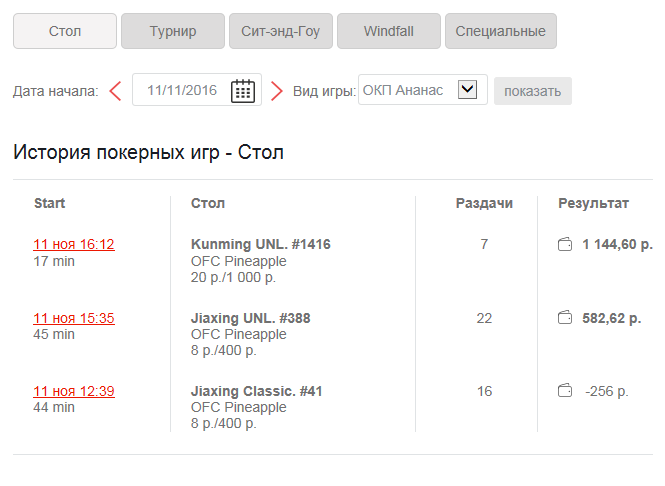Open the Windfall tab
Image resolution: width=665 pixels, height=486 pixels.
click(389, 31)
